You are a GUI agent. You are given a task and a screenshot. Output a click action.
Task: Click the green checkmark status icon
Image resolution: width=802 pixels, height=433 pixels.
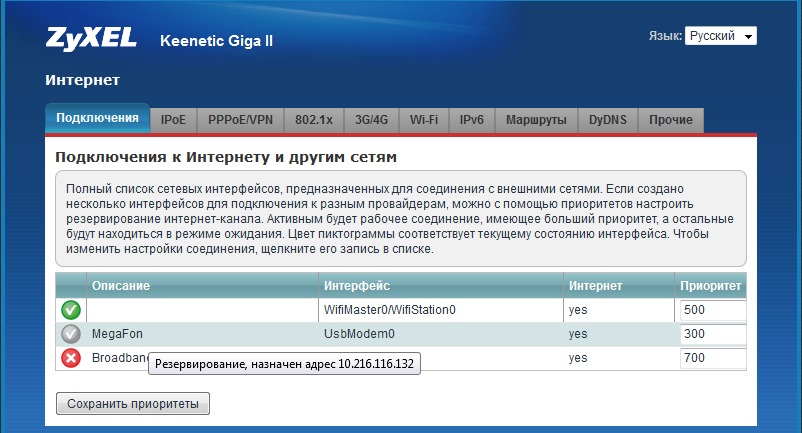pyautogui.click(x=71, y=310)
